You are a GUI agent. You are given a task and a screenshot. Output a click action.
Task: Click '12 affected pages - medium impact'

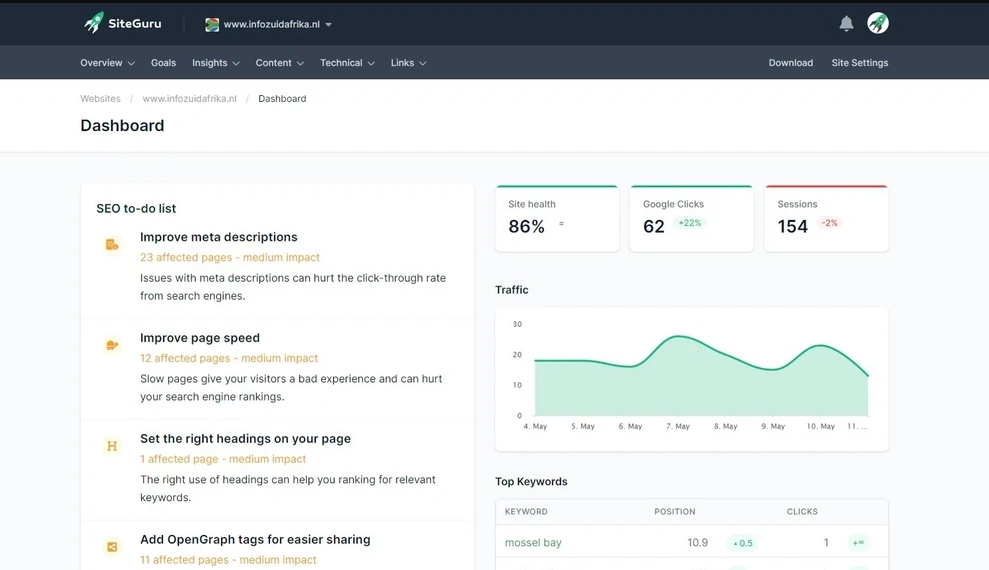(229, 358)
